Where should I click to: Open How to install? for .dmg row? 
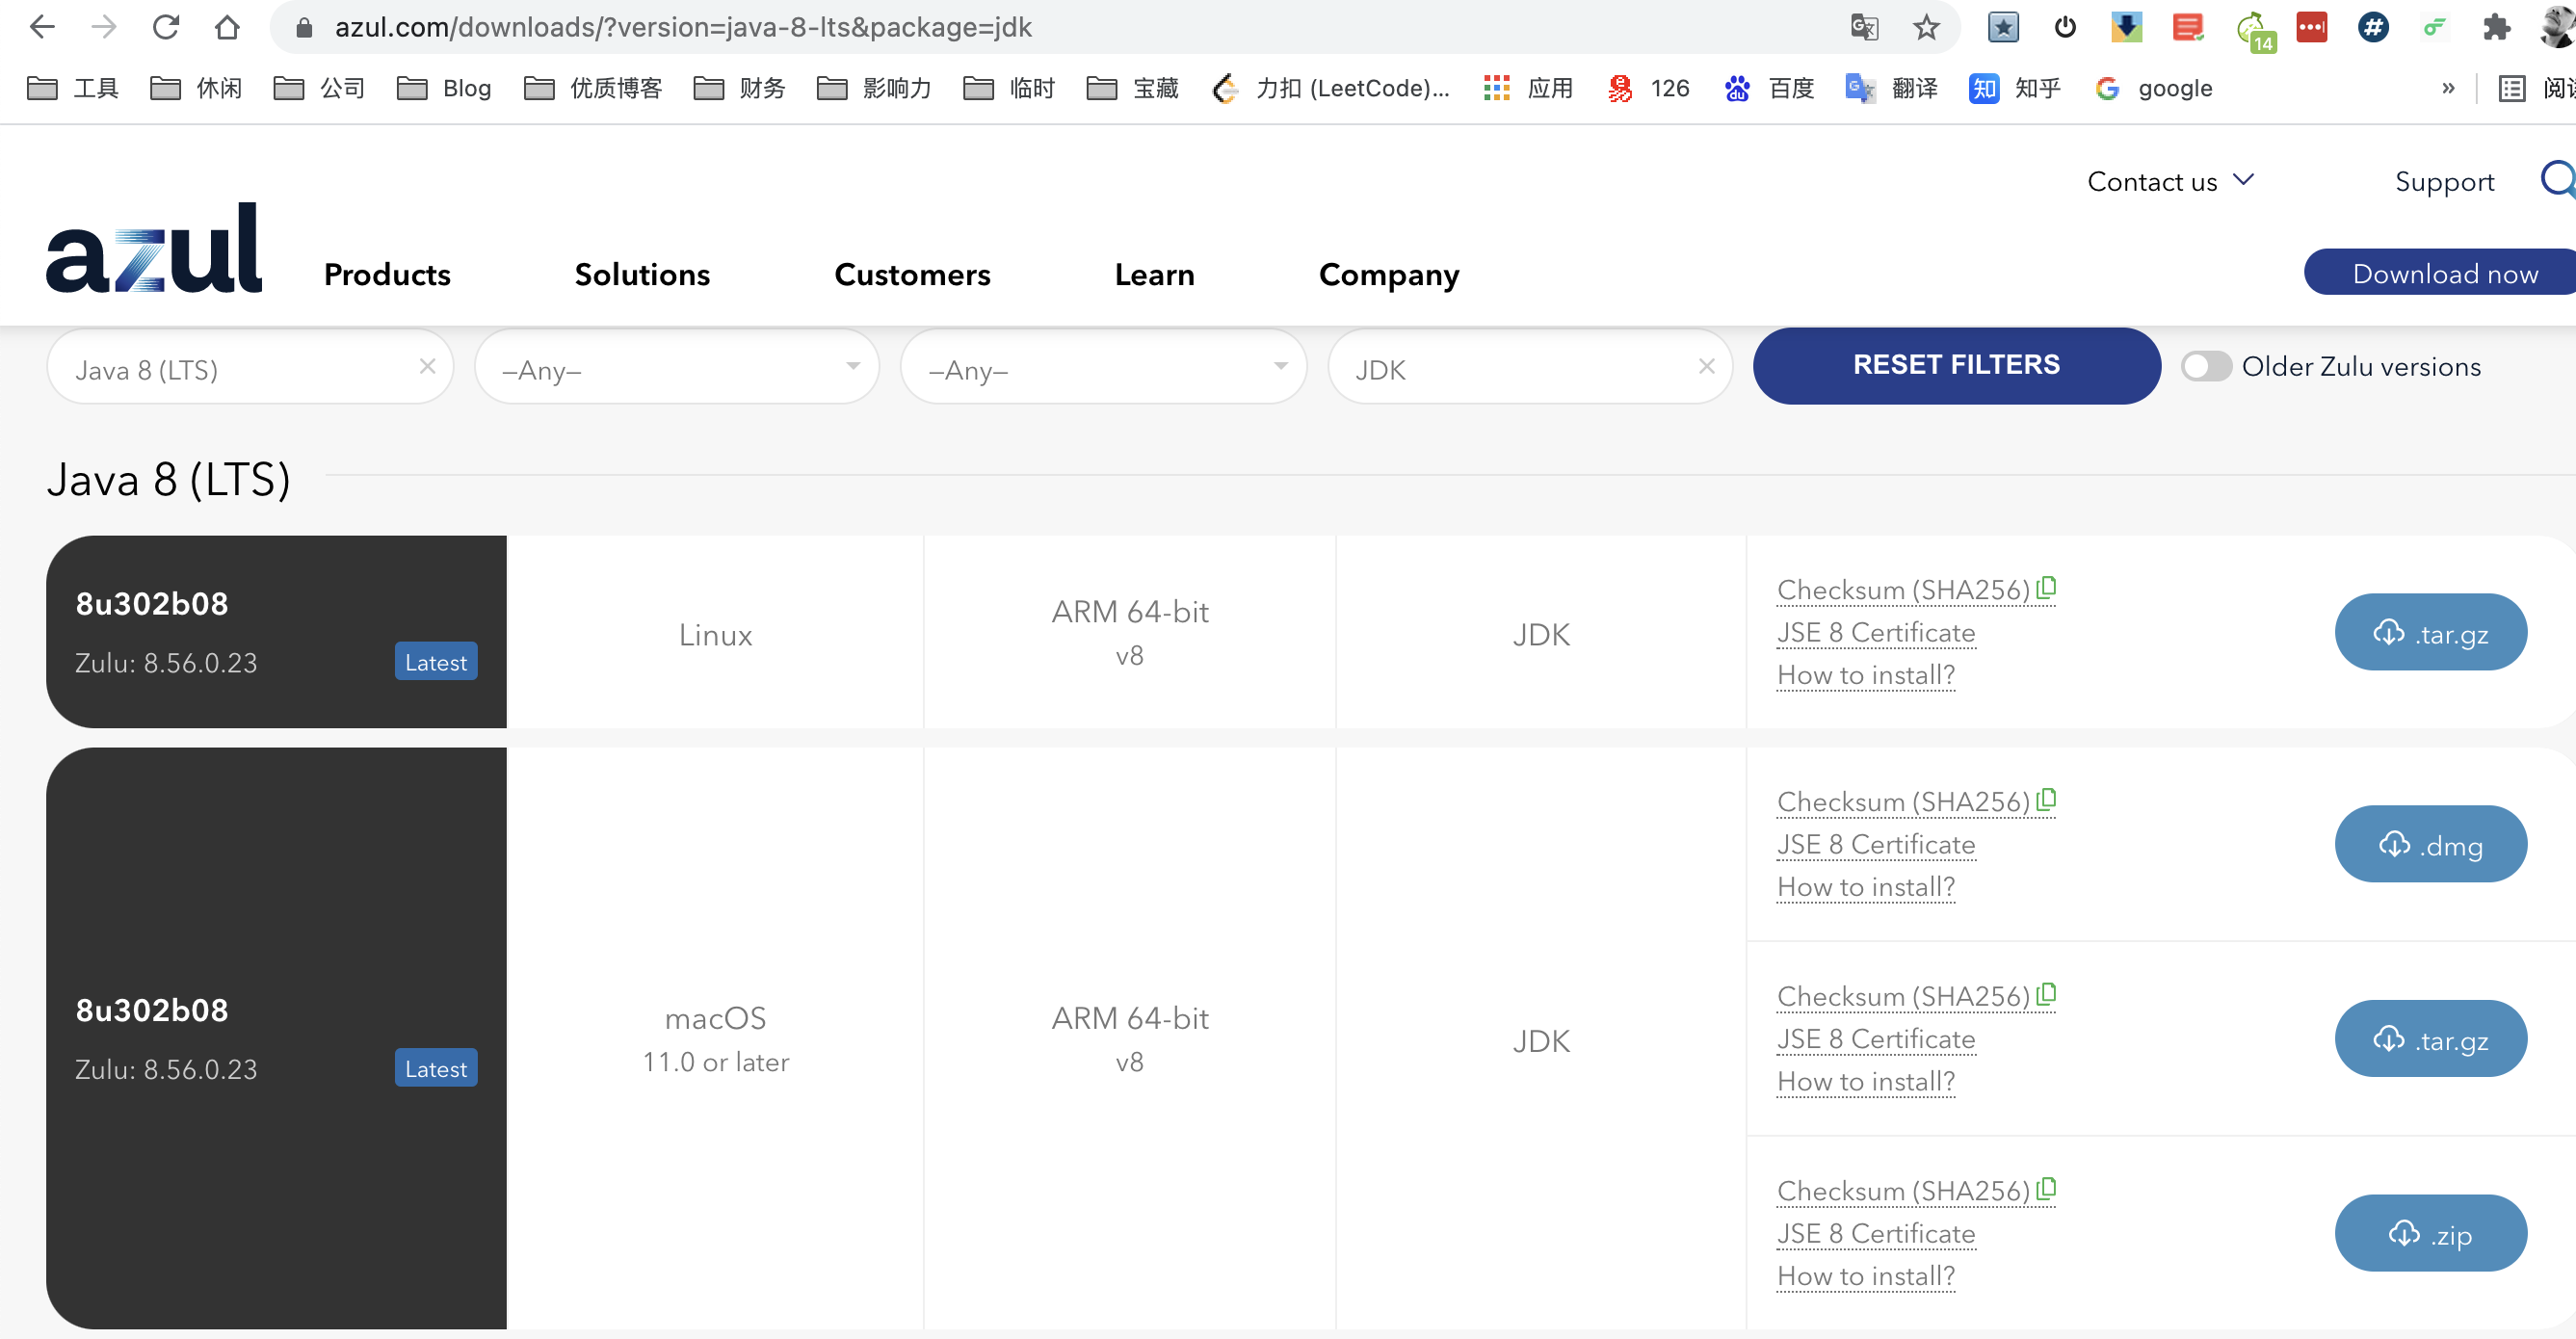coord(1866,887)
